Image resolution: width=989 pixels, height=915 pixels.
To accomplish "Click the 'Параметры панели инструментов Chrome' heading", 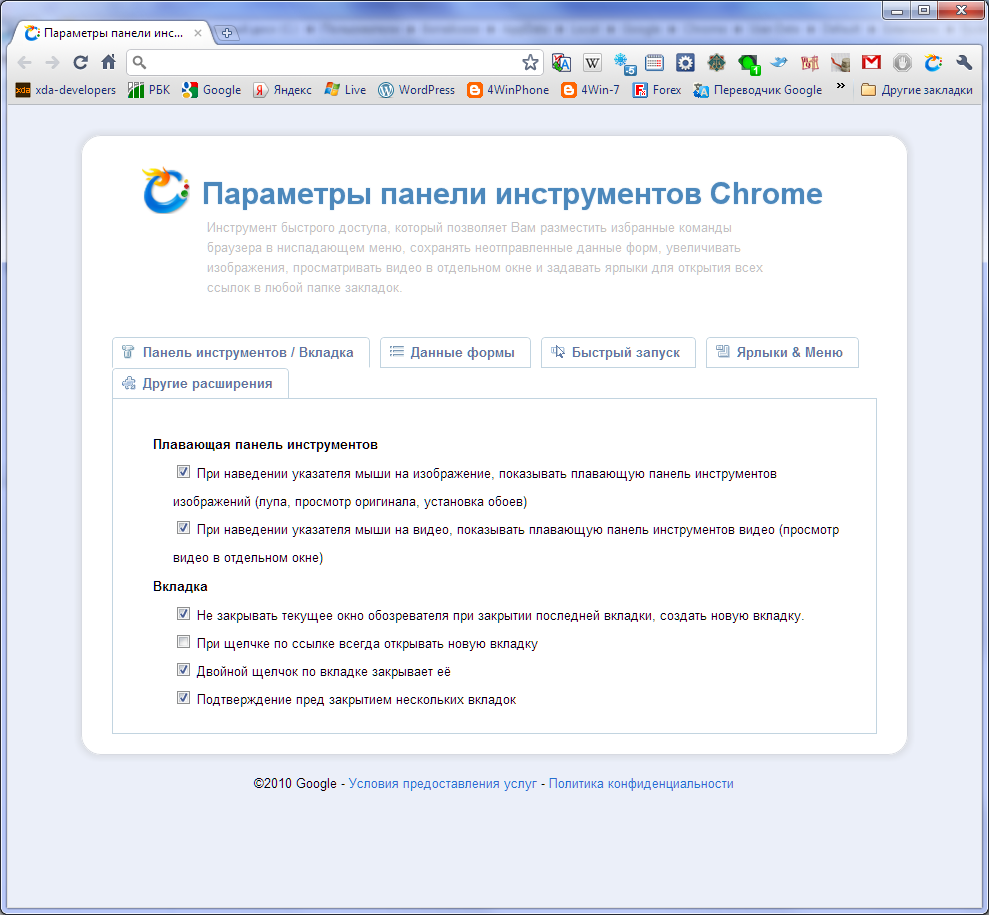I will pos(512,194).
